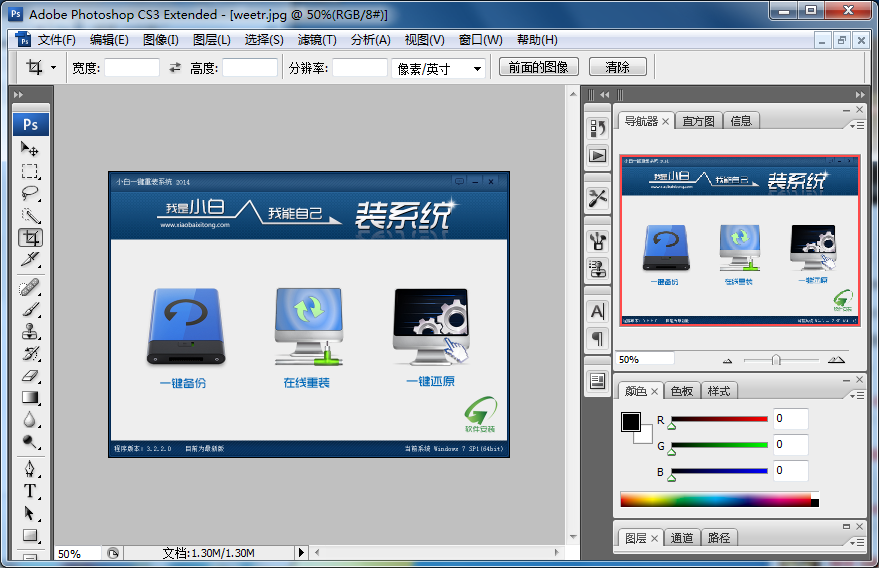Switch to the 通道 tab
The image size is (879, 568).
[x=682, y=538]
